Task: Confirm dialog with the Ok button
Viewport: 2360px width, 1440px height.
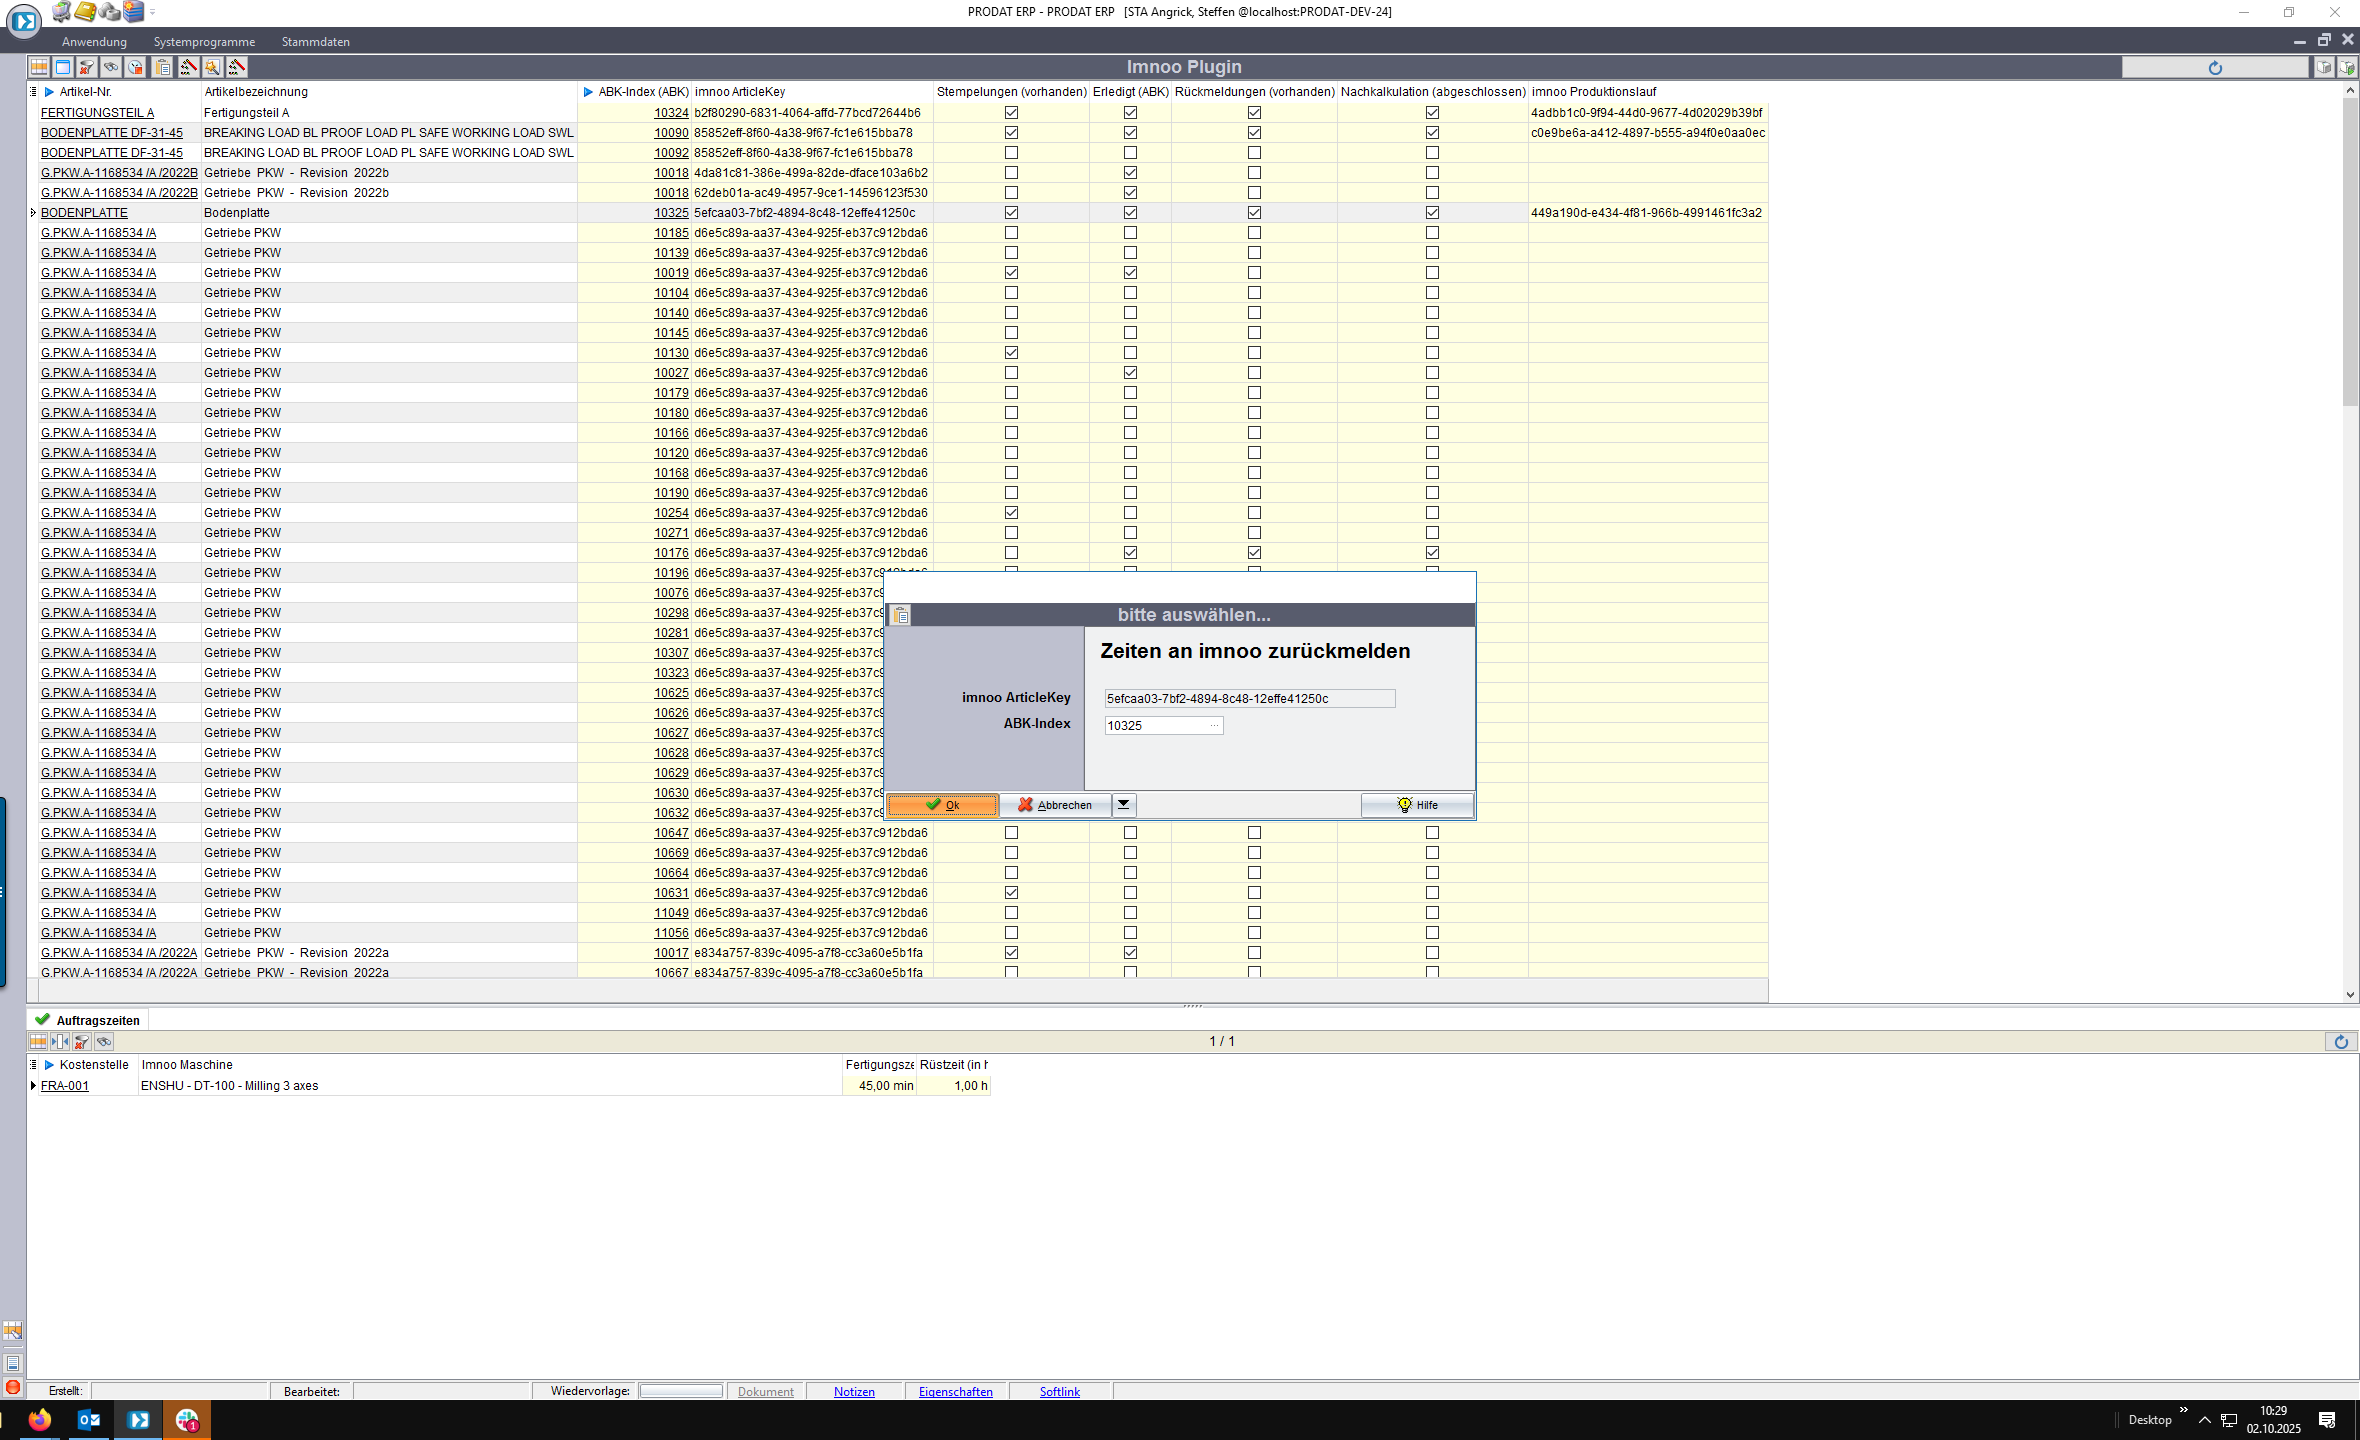Action: pos(942,805)
